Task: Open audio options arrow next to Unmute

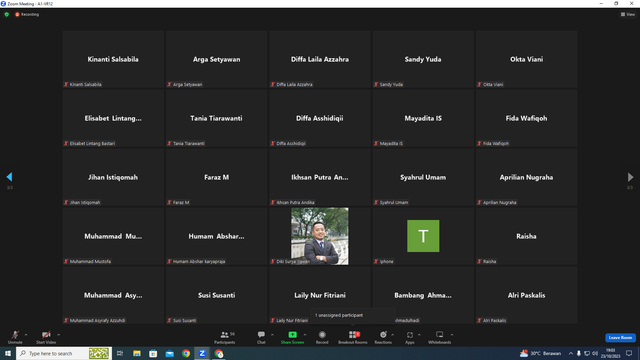Action: [x=26, y=335]
